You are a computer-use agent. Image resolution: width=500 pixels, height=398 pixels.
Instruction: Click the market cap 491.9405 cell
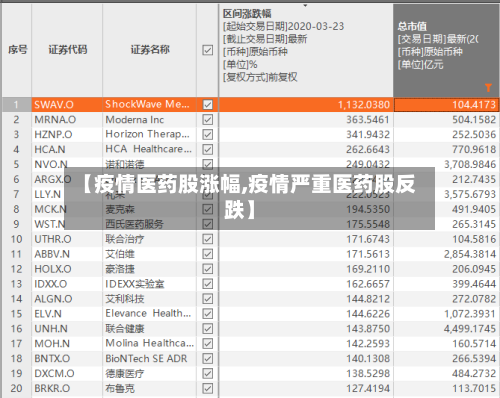[446, 209]
